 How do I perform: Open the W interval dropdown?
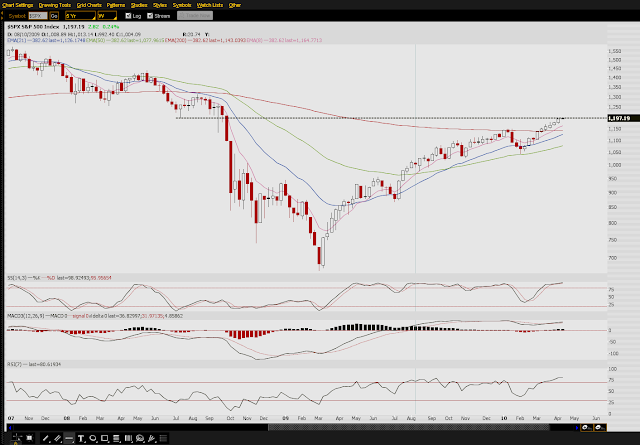[x=107, y=16]
